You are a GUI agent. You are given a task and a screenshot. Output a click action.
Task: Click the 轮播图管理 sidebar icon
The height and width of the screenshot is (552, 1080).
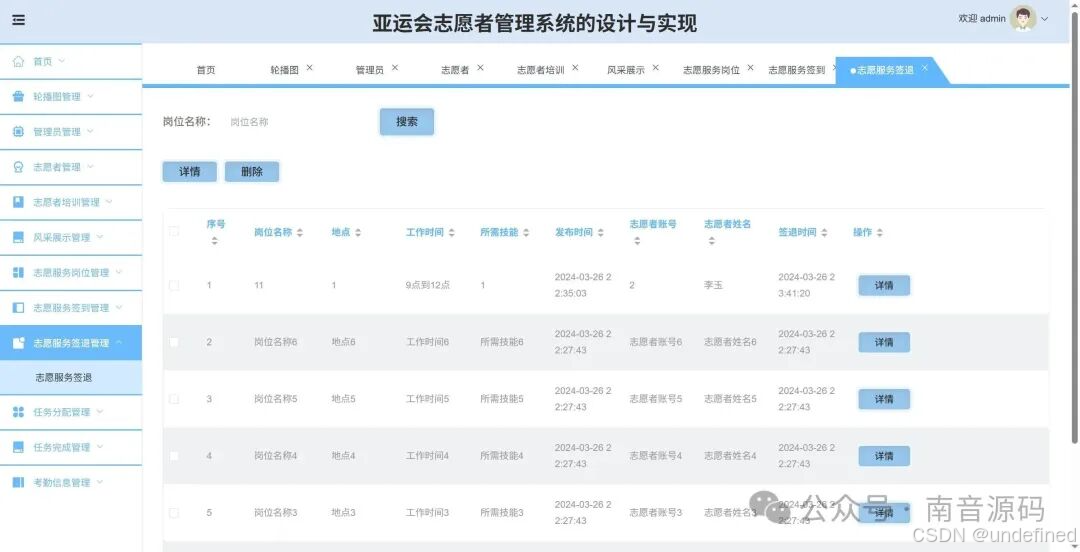(x=19, y=96)
